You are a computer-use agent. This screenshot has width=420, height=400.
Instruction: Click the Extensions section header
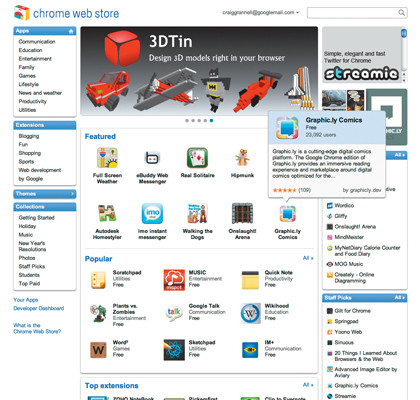point(45,125)
